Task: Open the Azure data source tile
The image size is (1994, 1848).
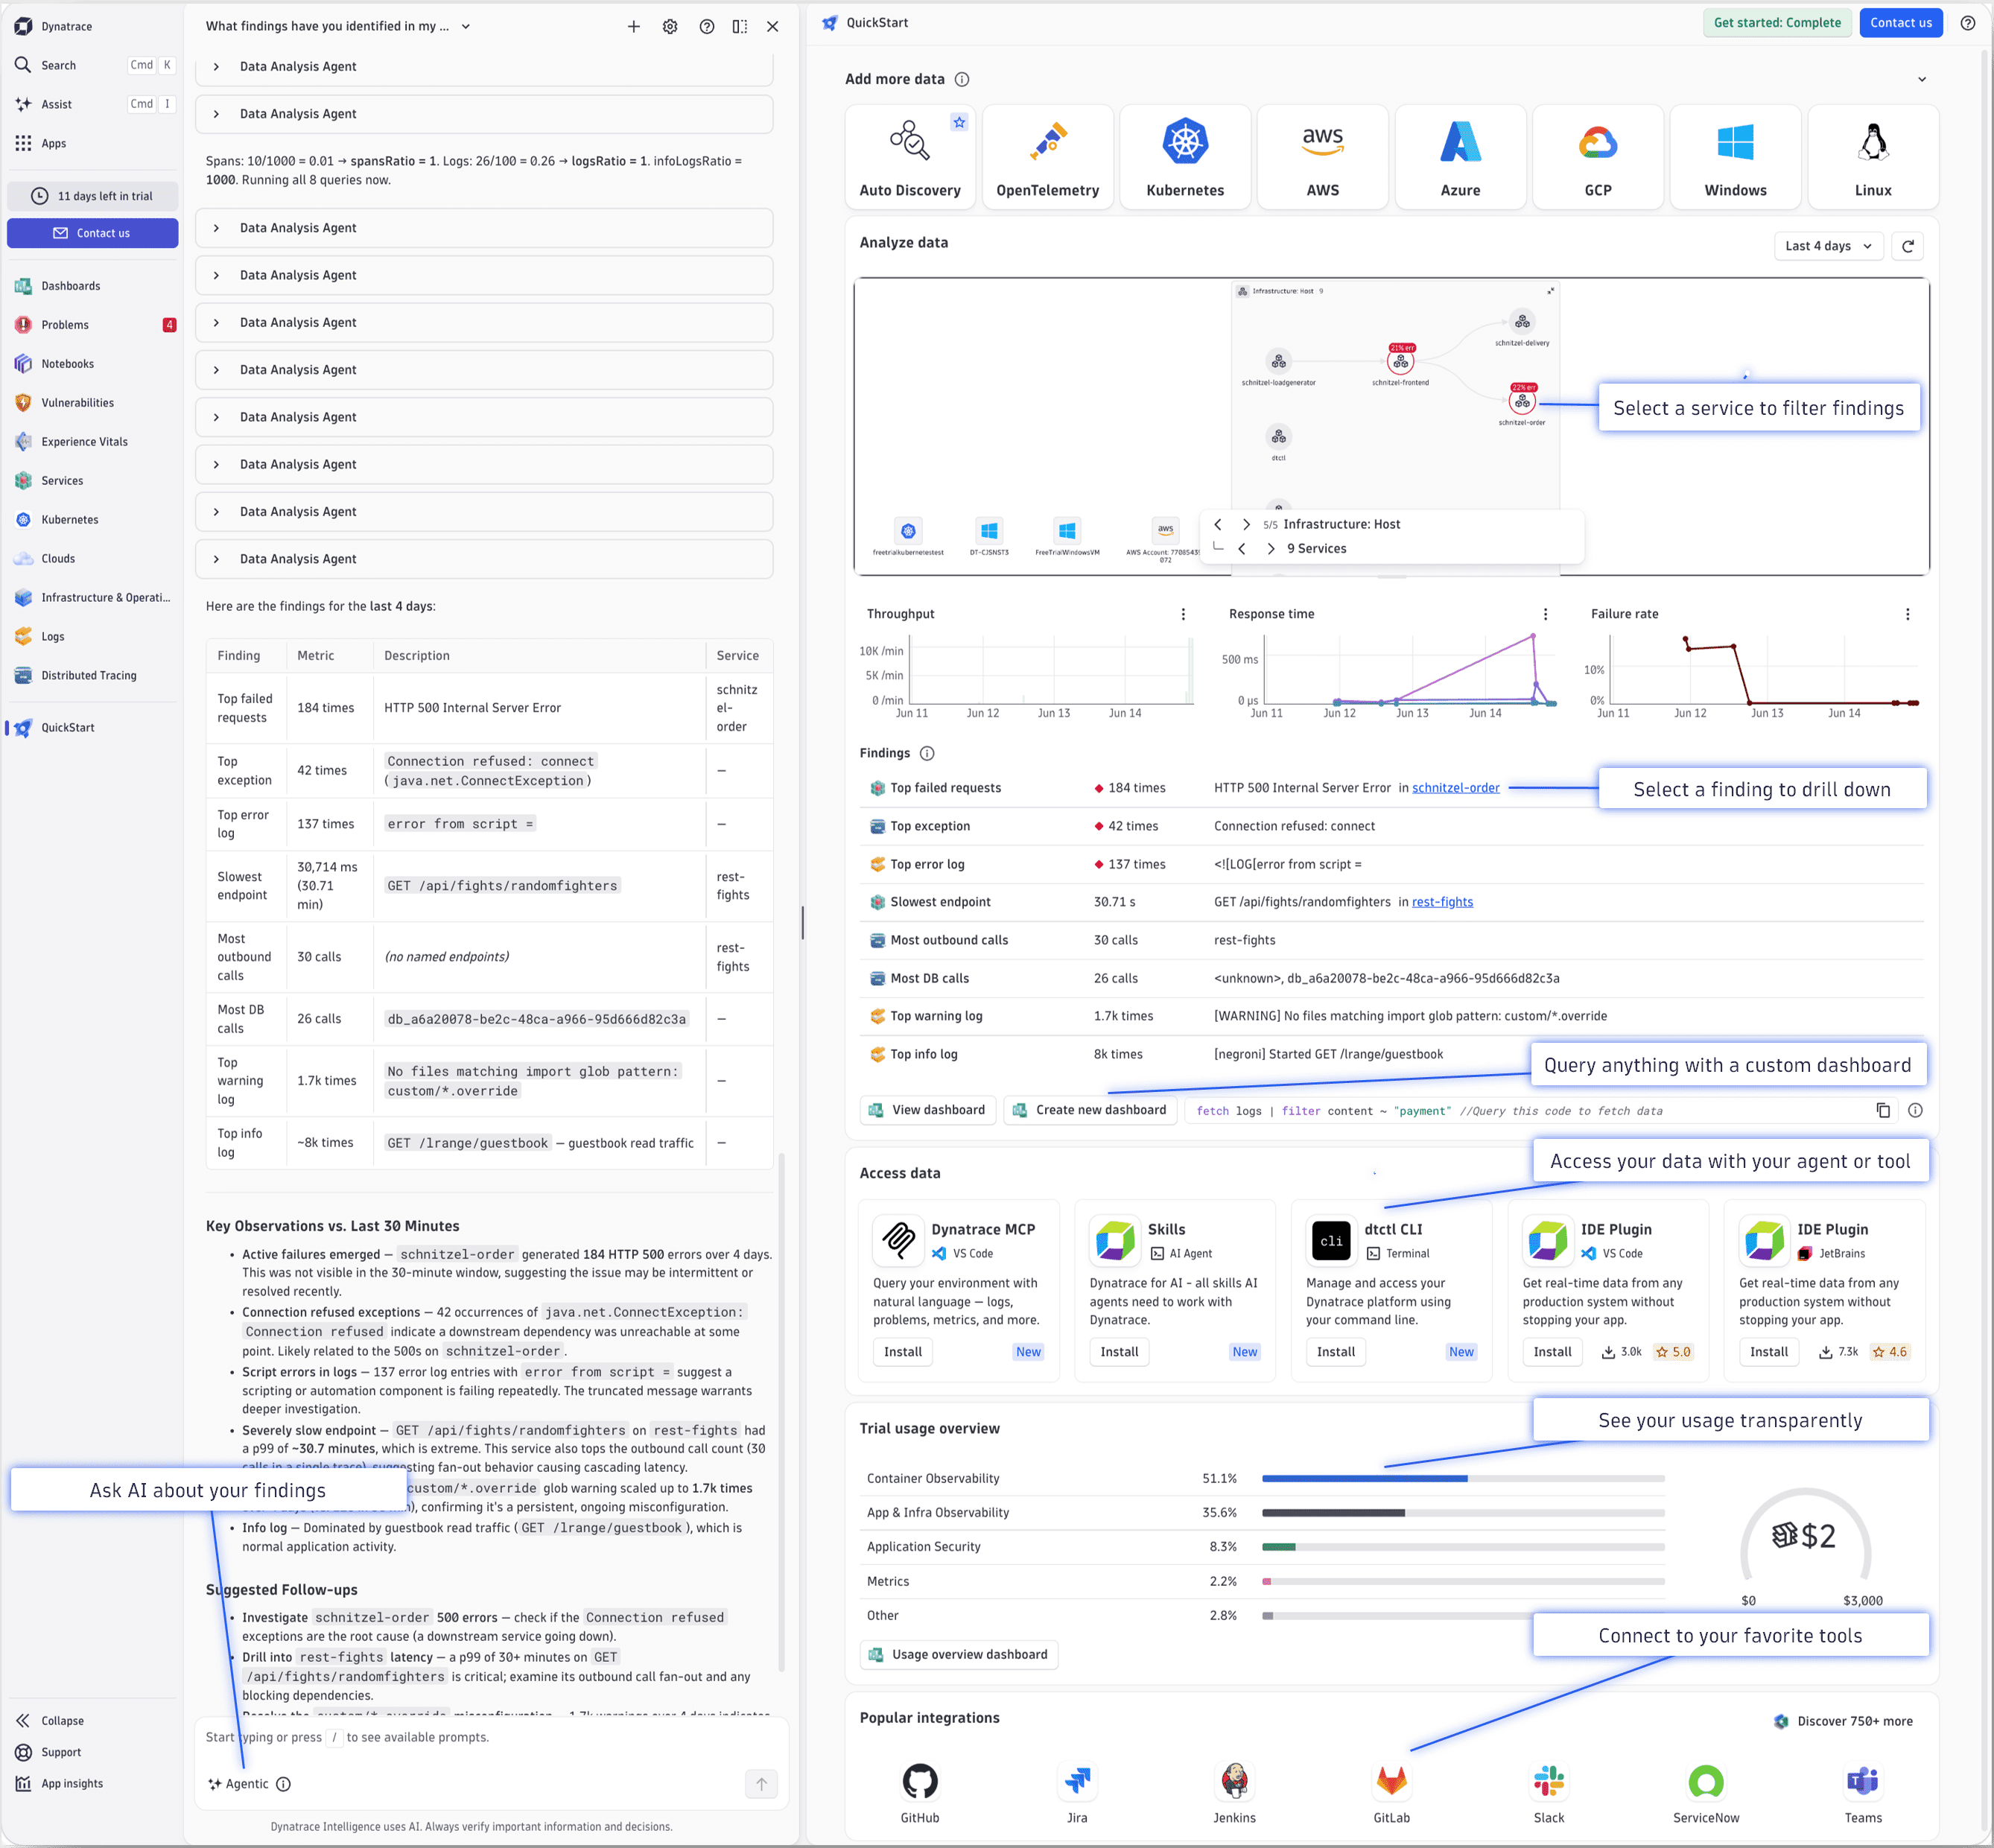Action: 1460,157
